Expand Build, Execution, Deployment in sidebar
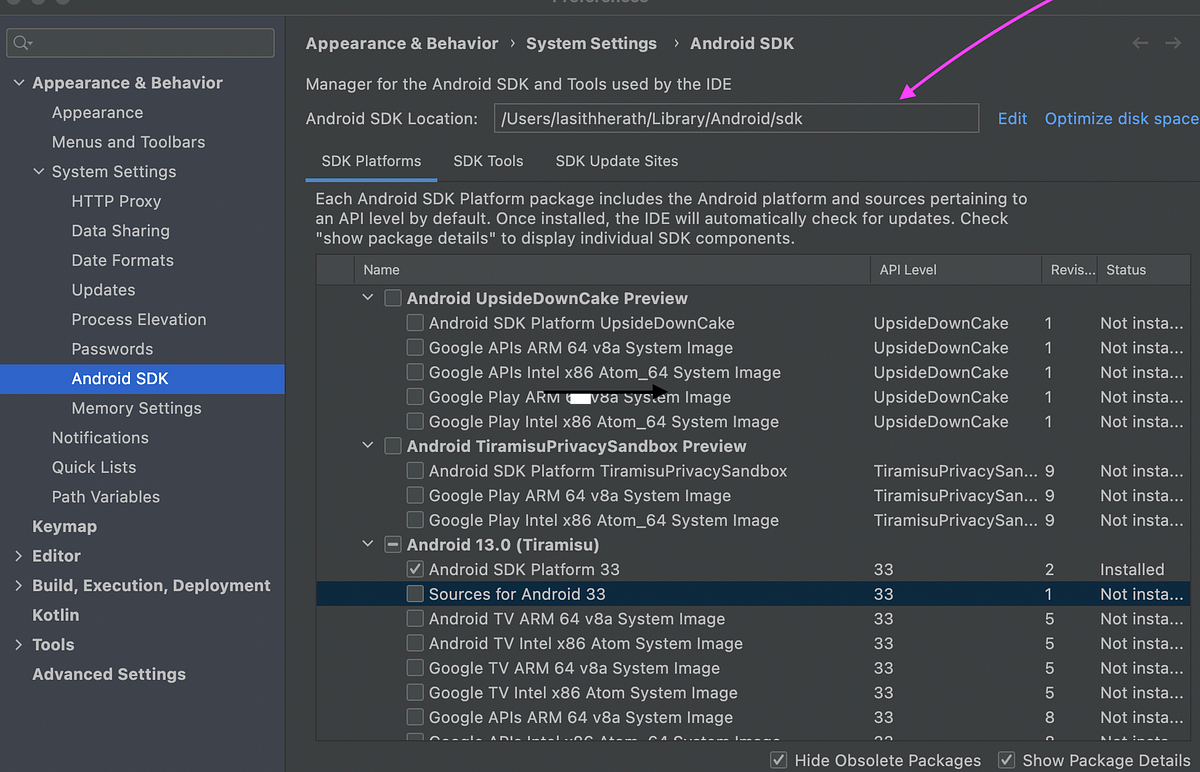Screen dimensions: 1200x772 point(18,585)
